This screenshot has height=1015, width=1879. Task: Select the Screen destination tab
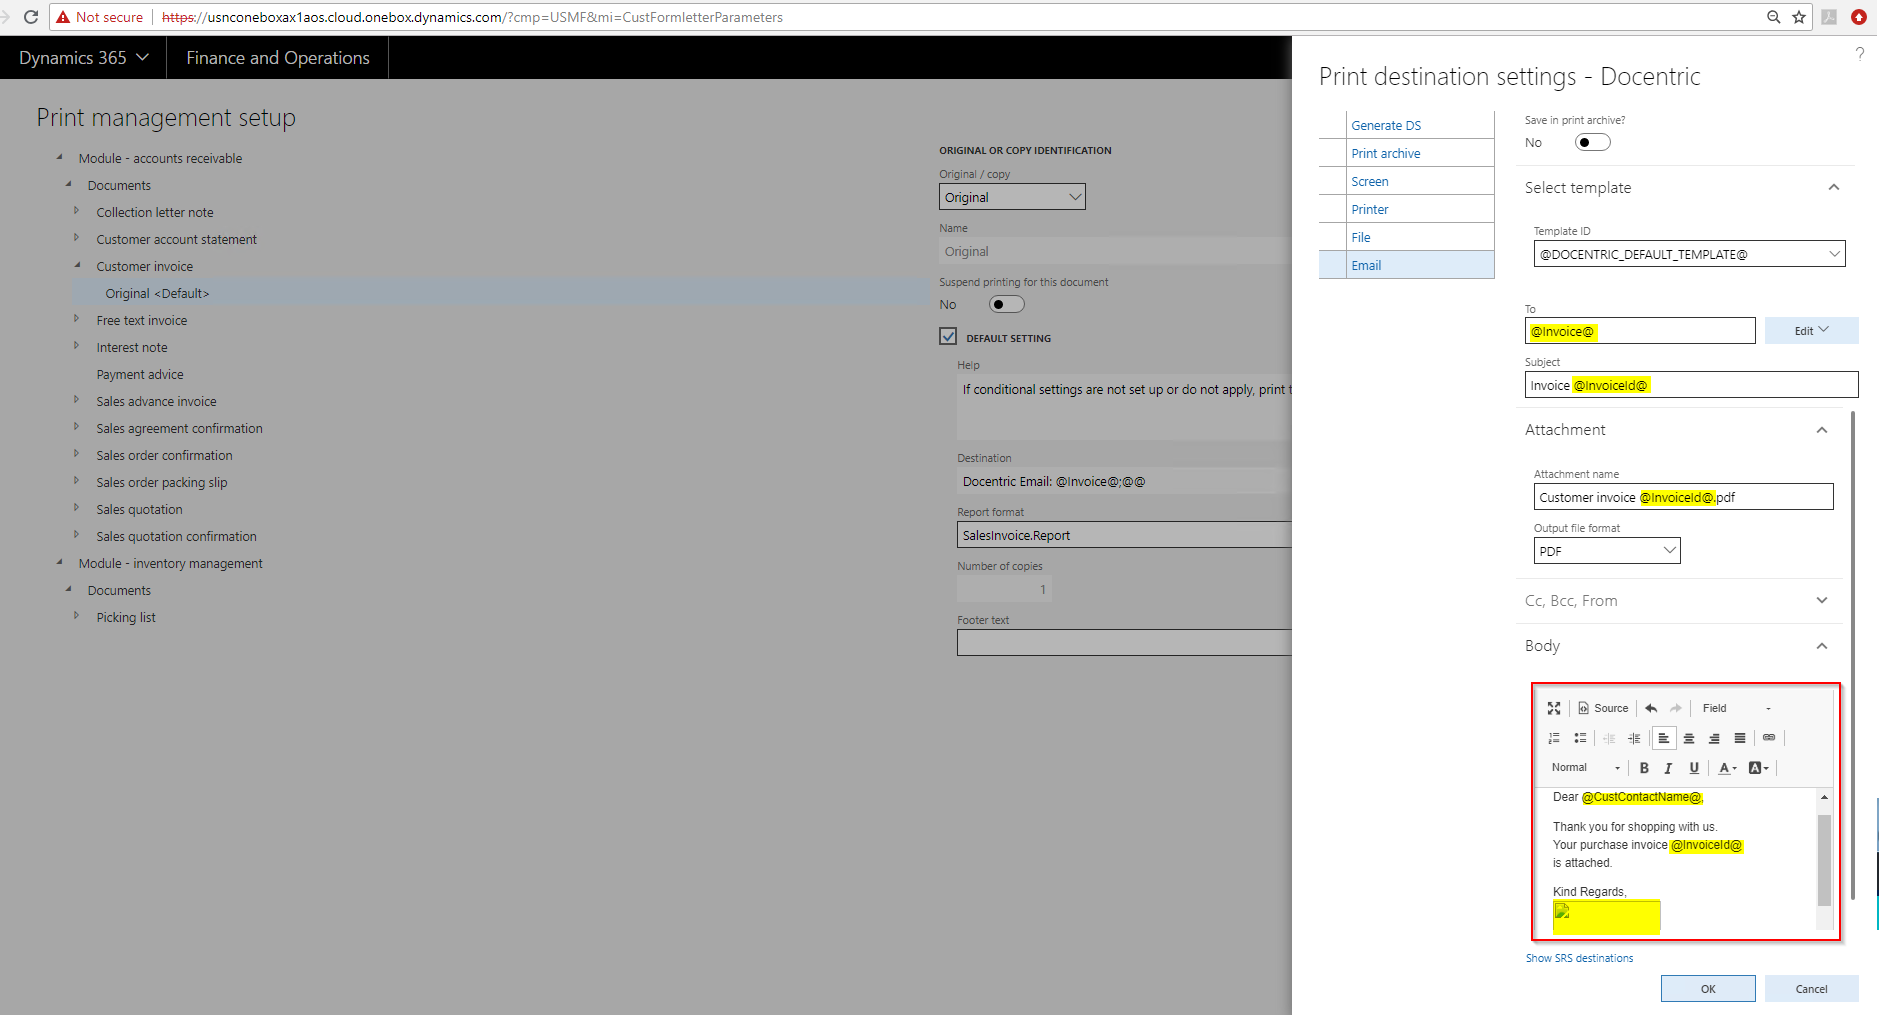1370,181
